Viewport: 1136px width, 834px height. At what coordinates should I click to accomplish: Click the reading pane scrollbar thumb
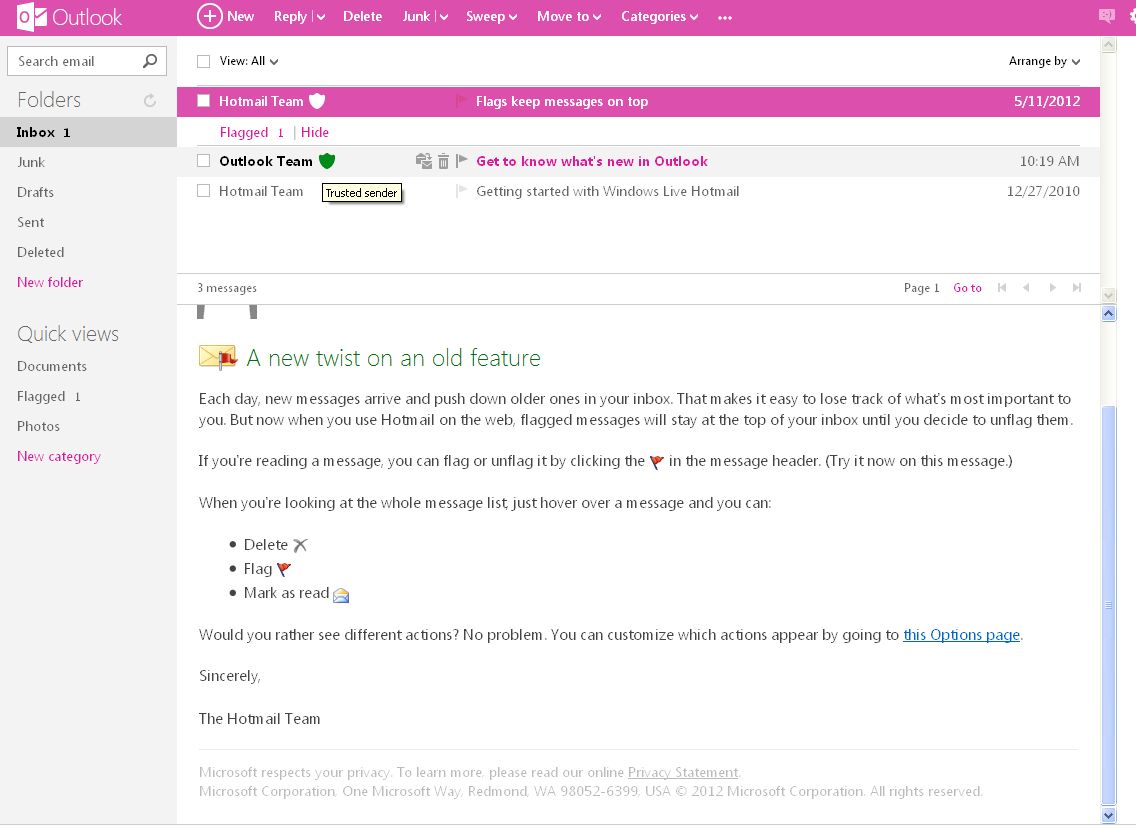[x=1108, y=605]
